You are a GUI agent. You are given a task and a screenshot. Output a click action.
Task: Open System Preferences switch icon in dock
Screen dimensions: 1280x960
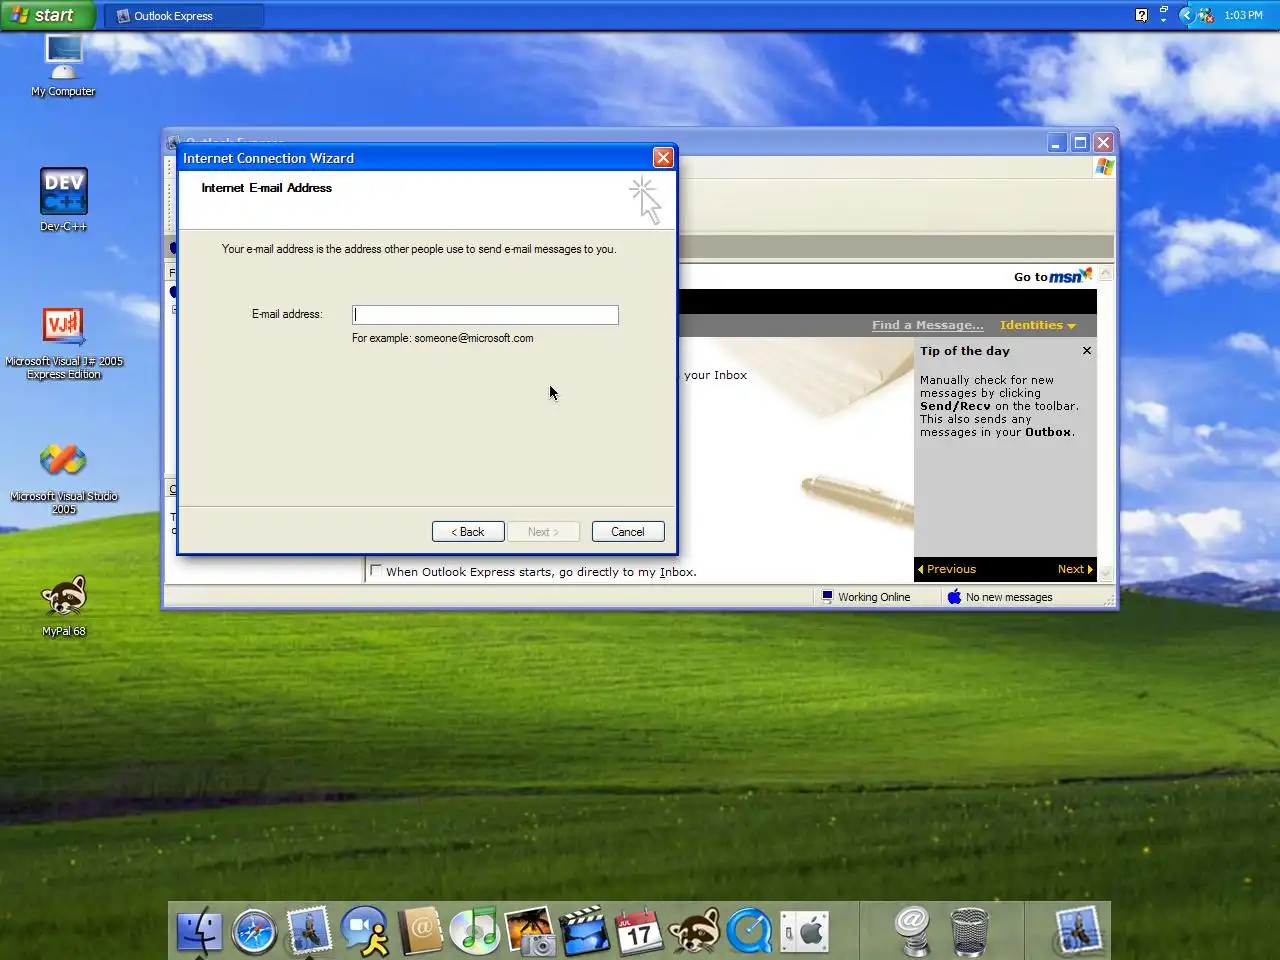pos(804,932)
